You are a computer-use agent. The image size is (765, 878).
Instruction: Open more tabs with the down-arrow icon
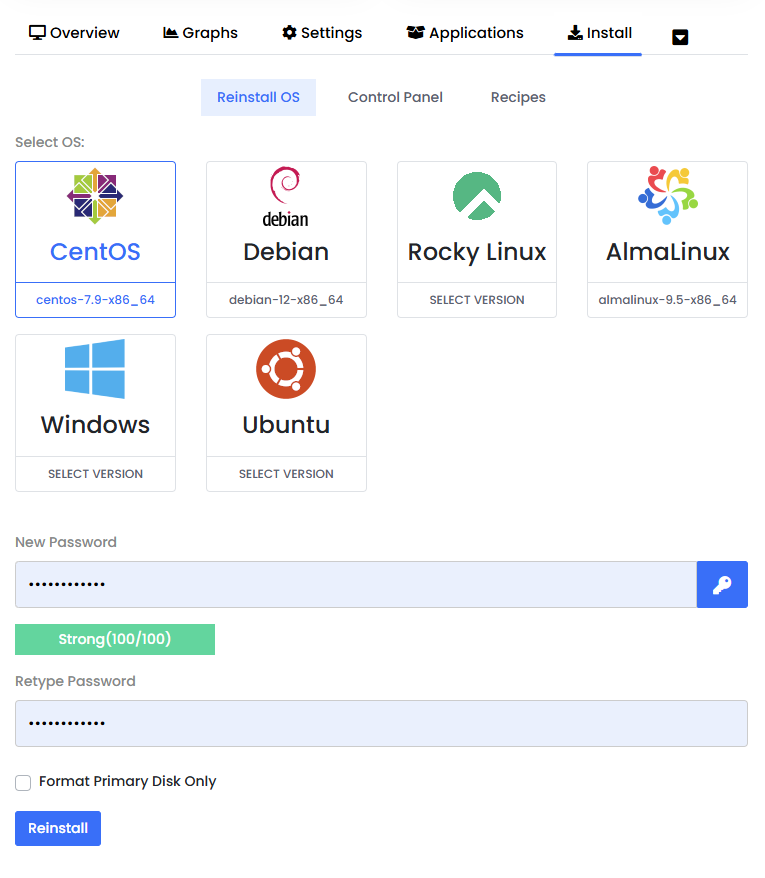tap(680, 38)
